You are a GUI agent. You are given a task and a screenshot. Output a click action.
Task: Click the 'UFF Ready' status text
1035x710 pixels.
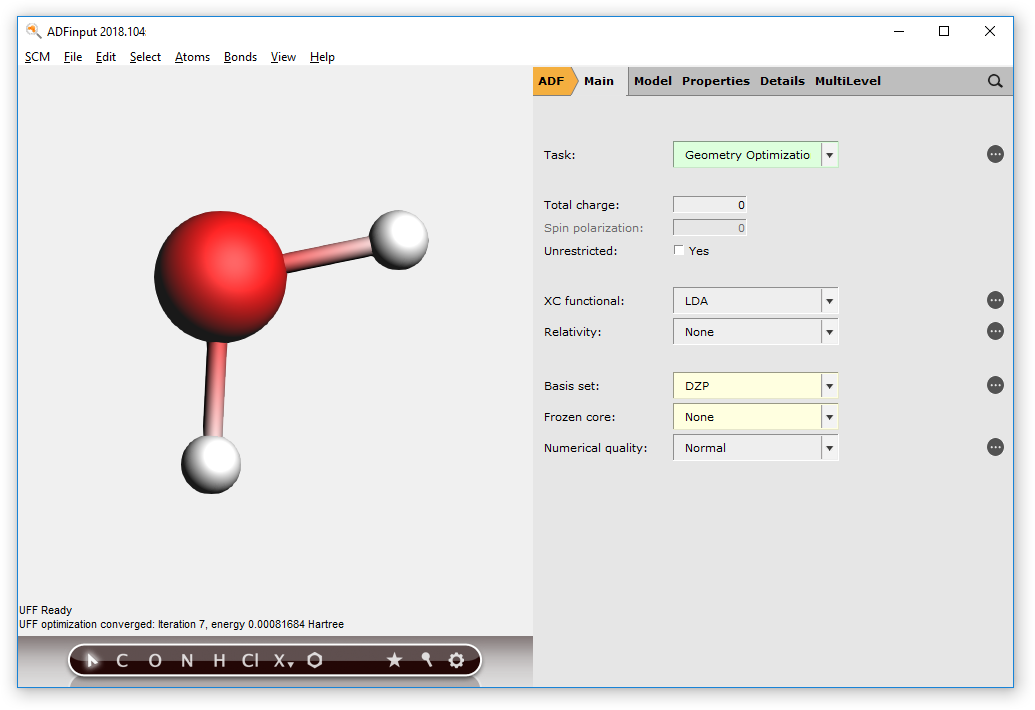point(46,610)
